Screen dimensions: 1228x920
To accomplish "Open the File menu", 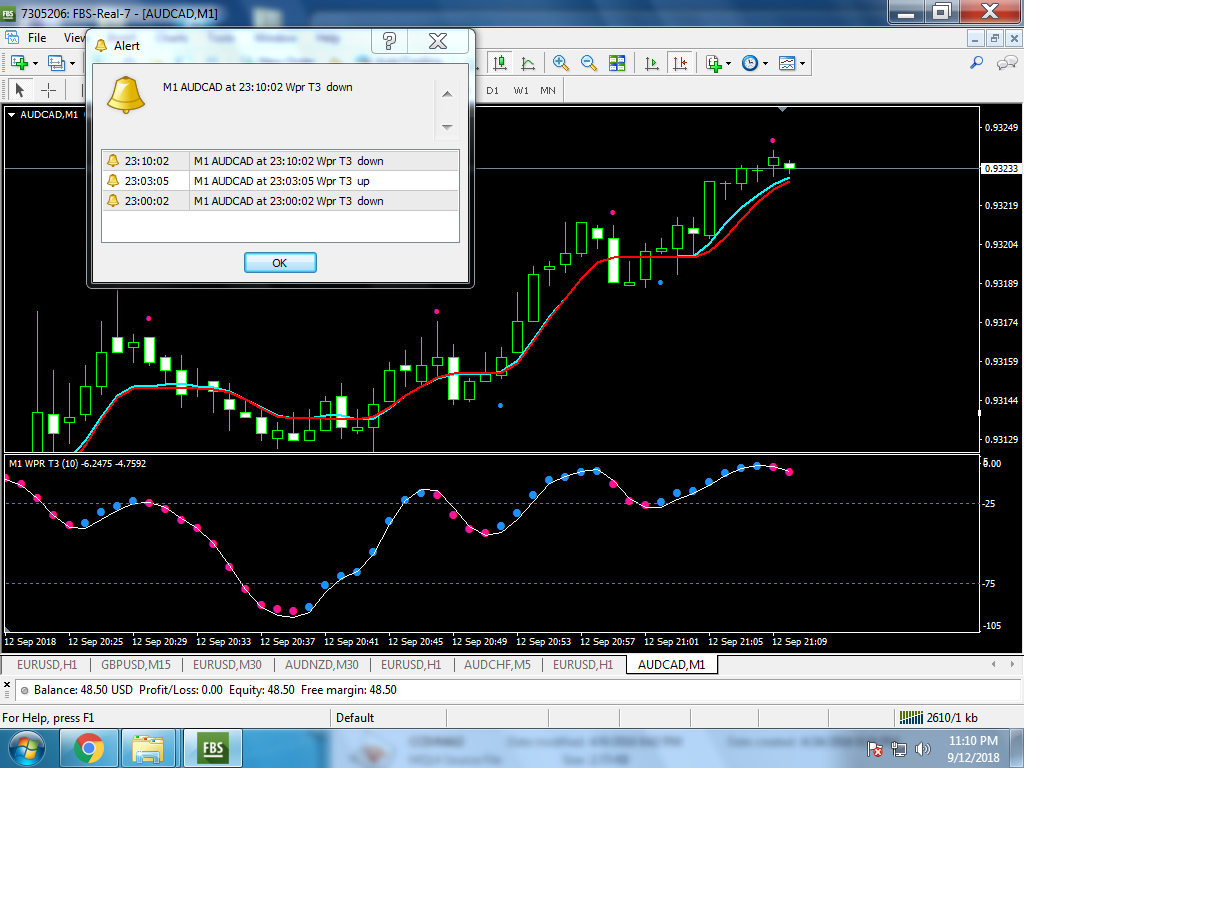I will 37,38.
